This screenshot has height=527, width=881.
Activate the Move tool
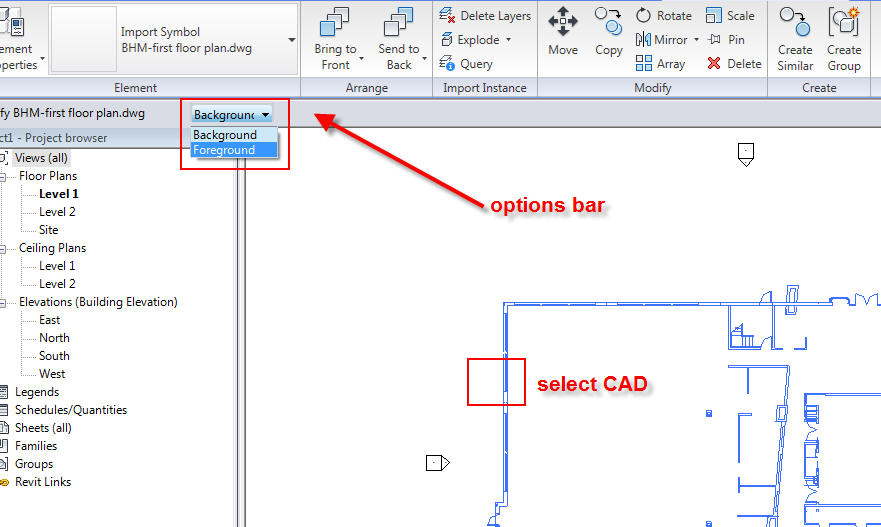[x=563, y=31]
